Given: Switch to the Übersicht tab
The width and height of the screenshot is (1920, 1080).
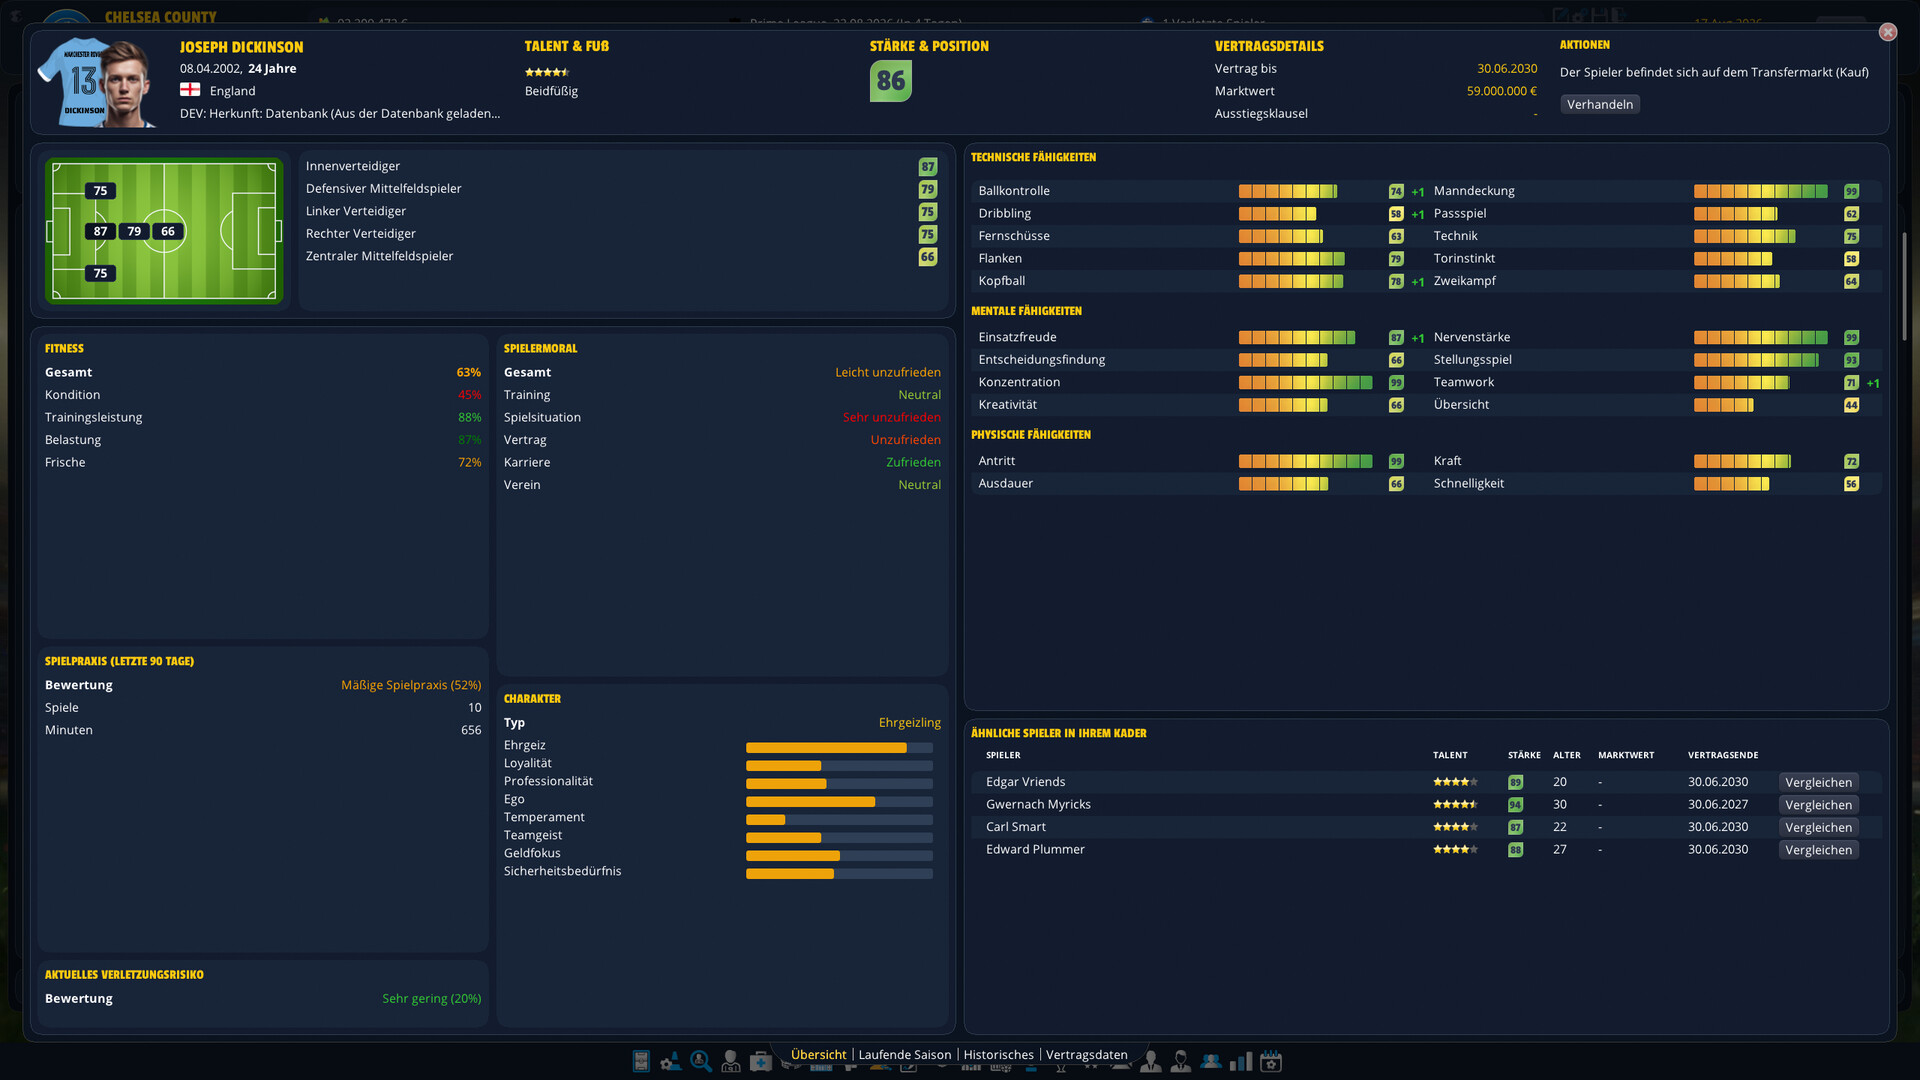Looking at the screenshot, I should [818, 1054].
